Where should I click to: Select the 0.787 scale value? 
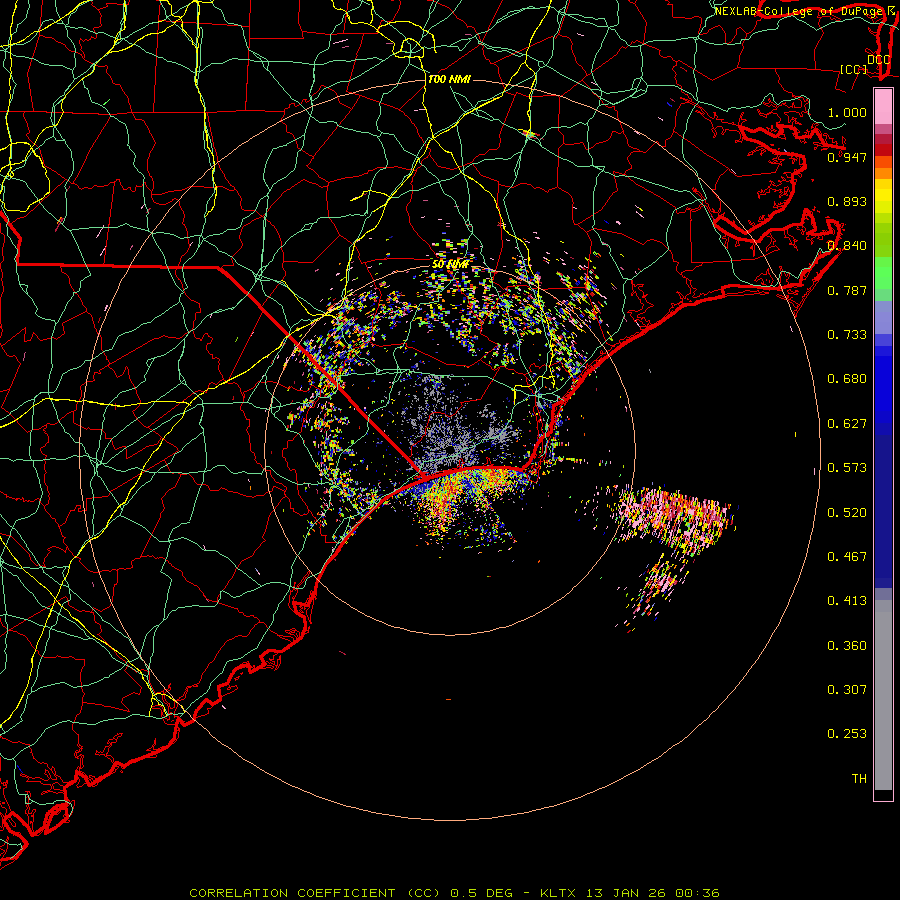coord(847,290)
